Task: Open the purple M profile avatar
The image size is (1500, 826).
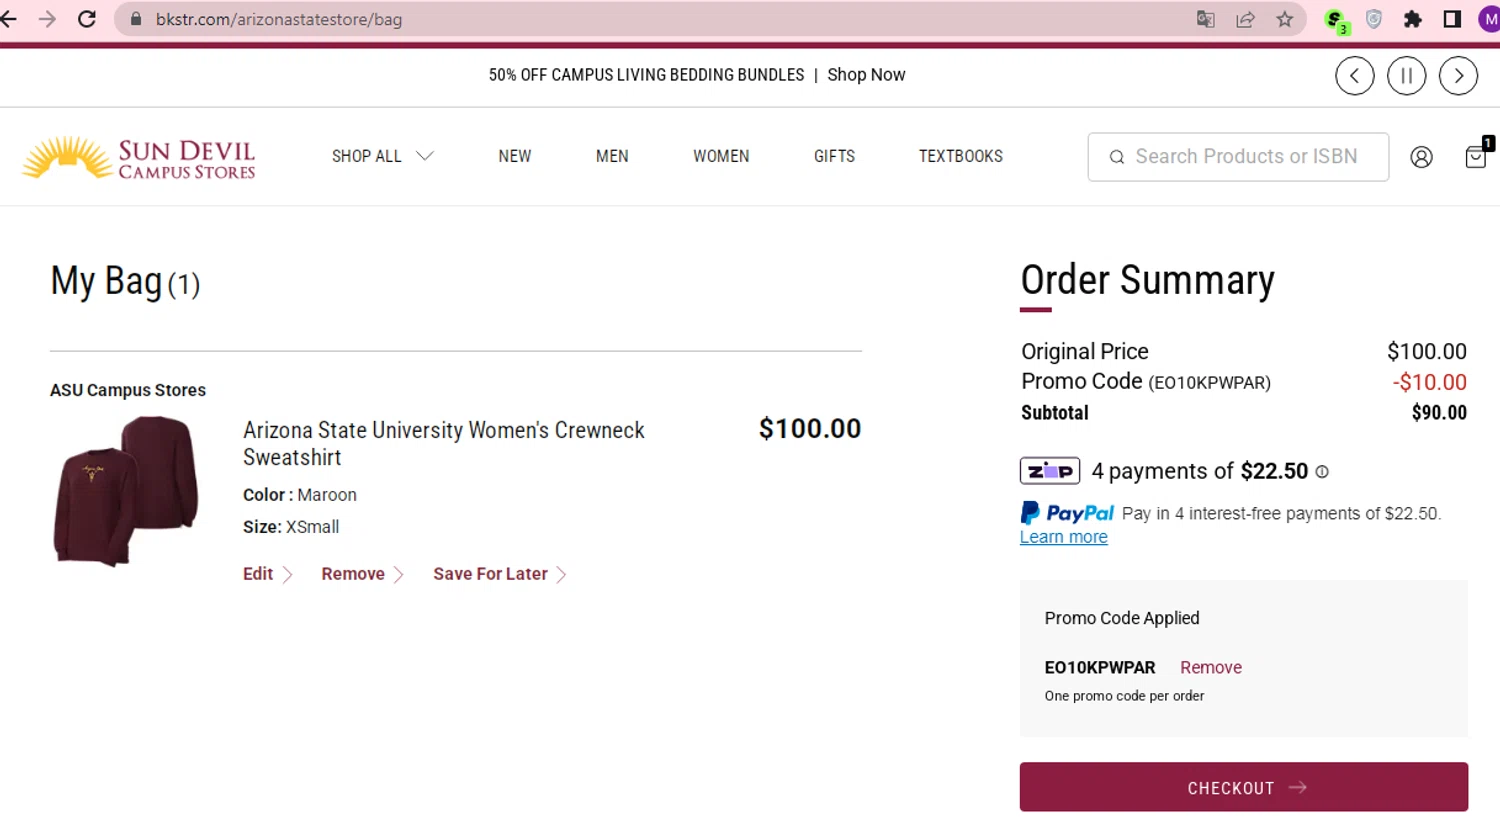Action: point(1489,19)
